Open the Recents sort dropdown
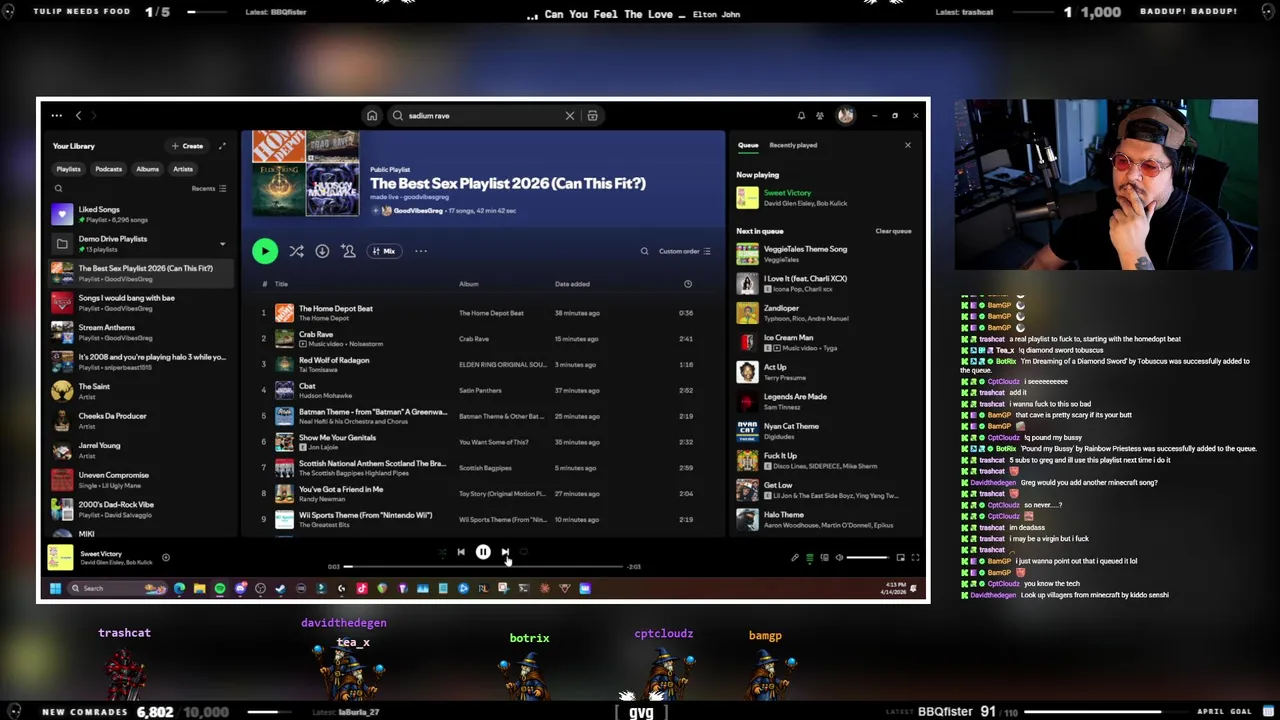 click(x=208, y=188)
